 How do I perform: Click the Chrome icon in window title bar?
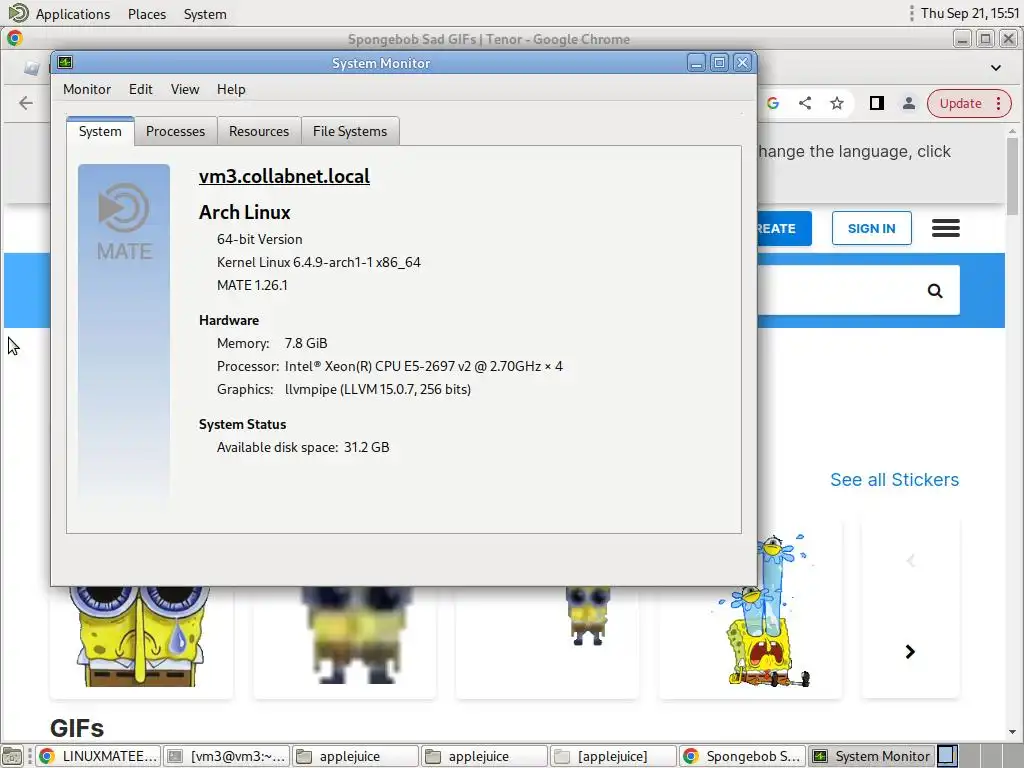click(x=15, y=39)
